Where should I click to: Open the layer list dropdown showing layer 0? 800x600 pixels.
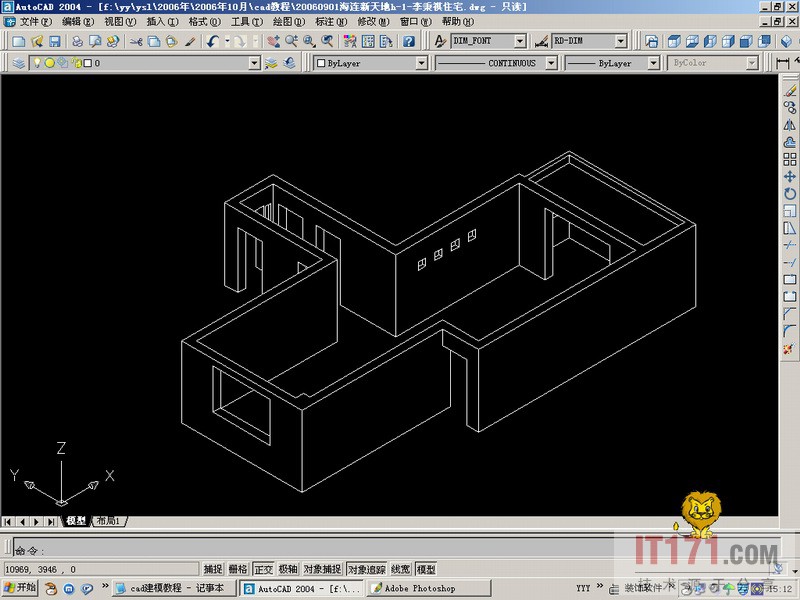[253, 62]
